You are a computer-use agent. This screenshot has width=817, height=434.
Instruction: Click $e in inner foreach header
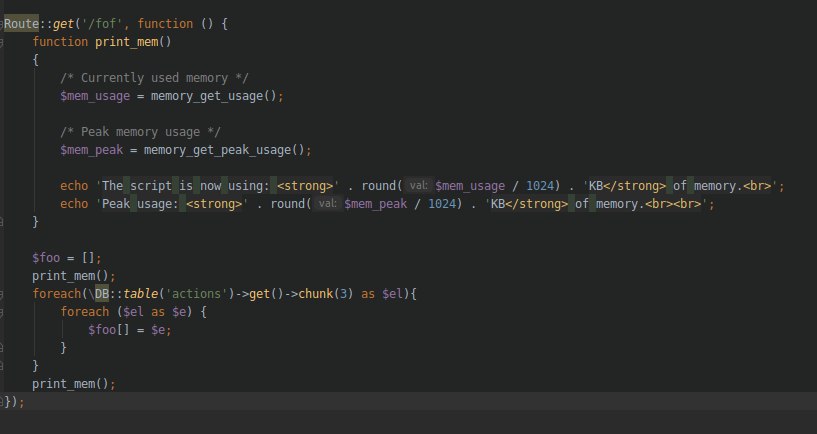point(179,312)
